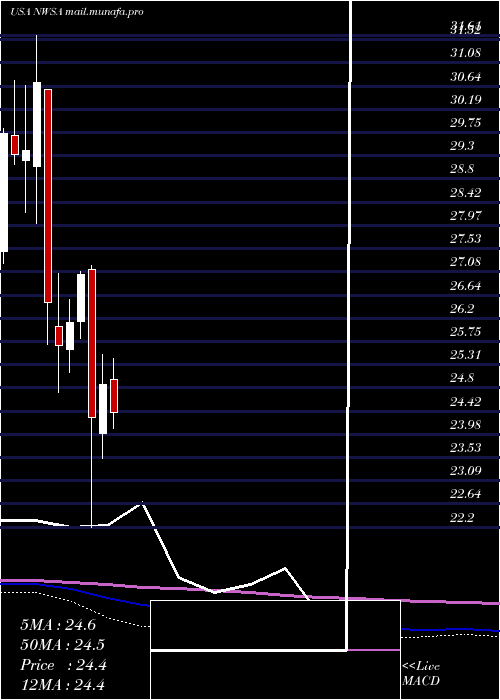Click the 30.19 price axis label
This screenshot has width=500, height=700.
[466, 99]
